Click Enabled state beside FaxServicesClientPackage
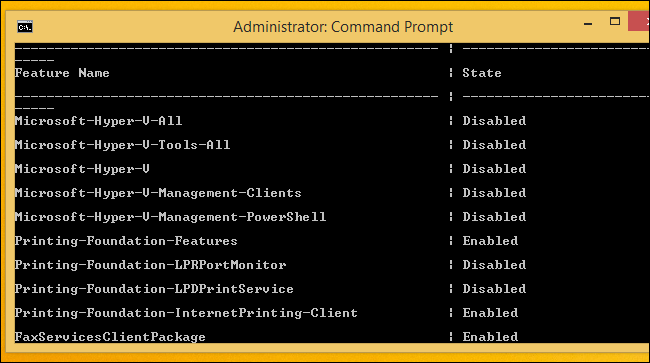The width and height of the screenshot is (650, 363). point(490,337)
